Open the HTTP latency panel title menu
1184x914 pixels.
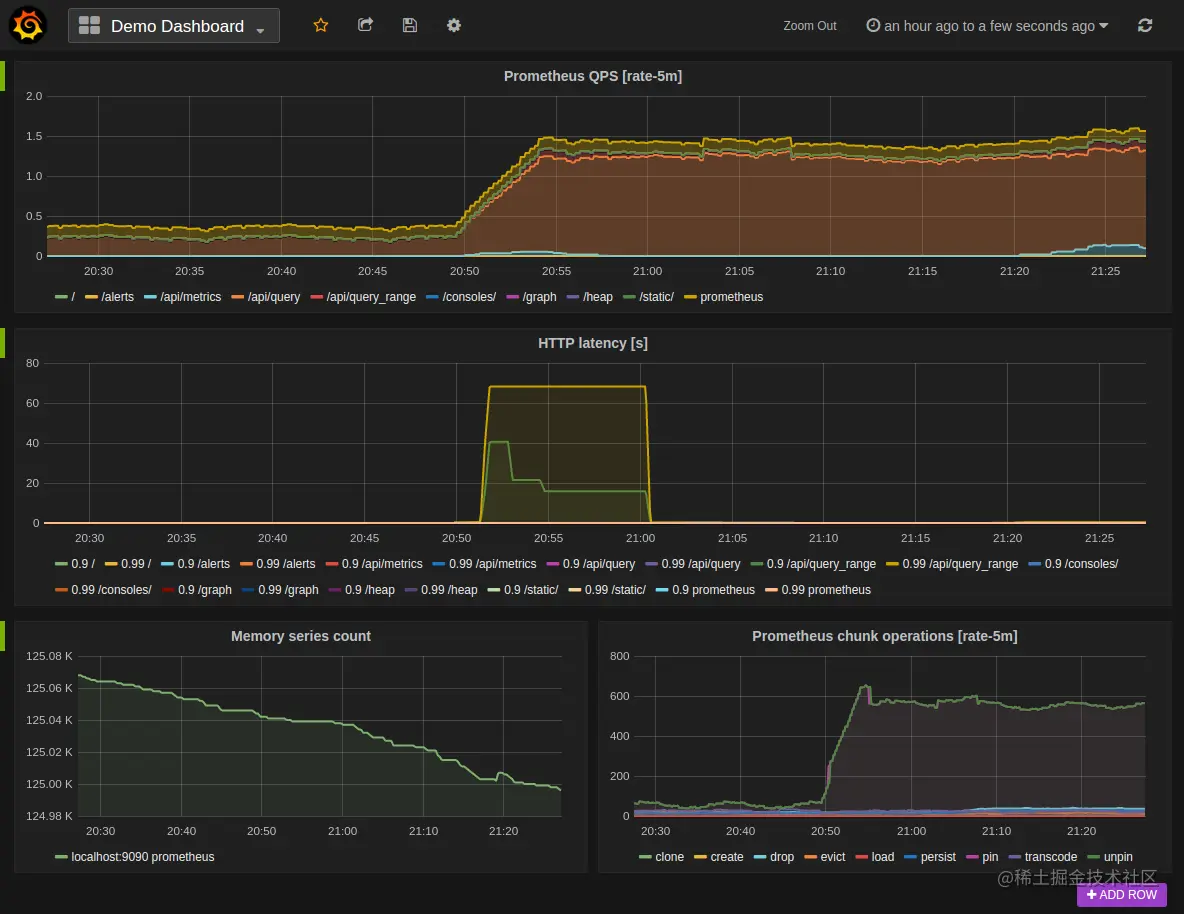(x=593, y=343)
